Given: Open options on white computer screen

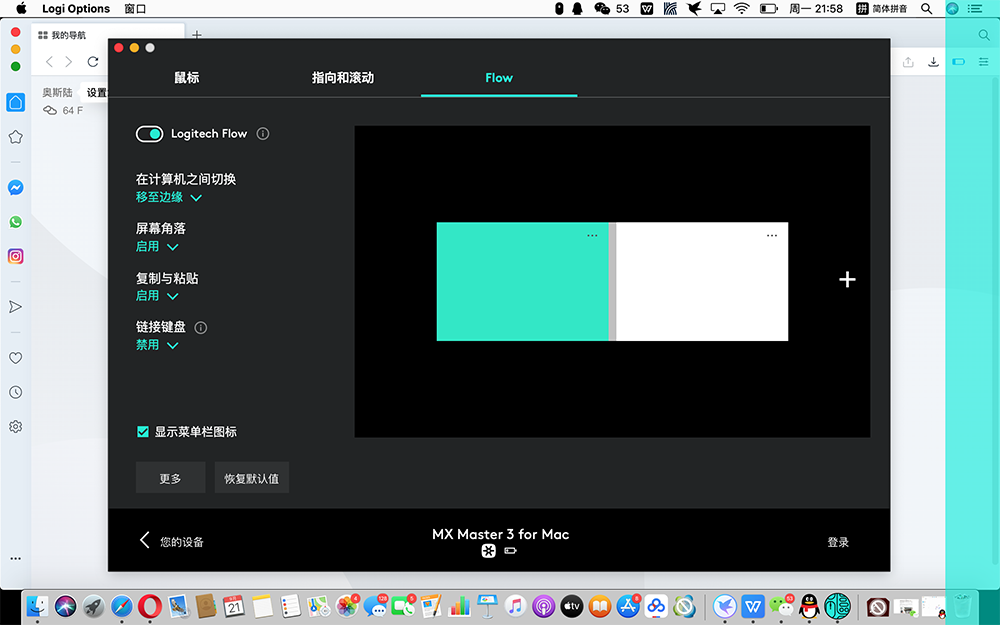Looking at the screenshot, I should (x=772, y=235).
